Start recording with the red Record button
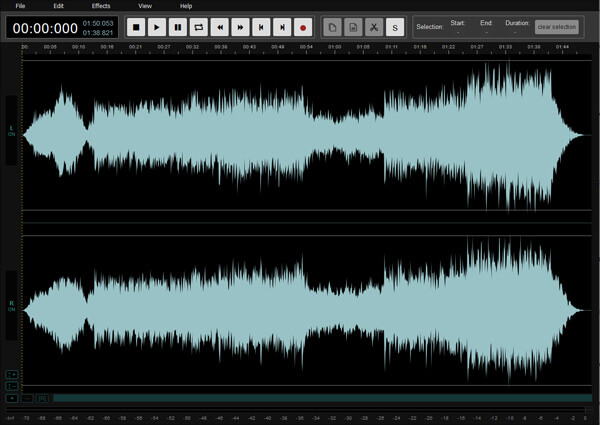 point(303,27)
